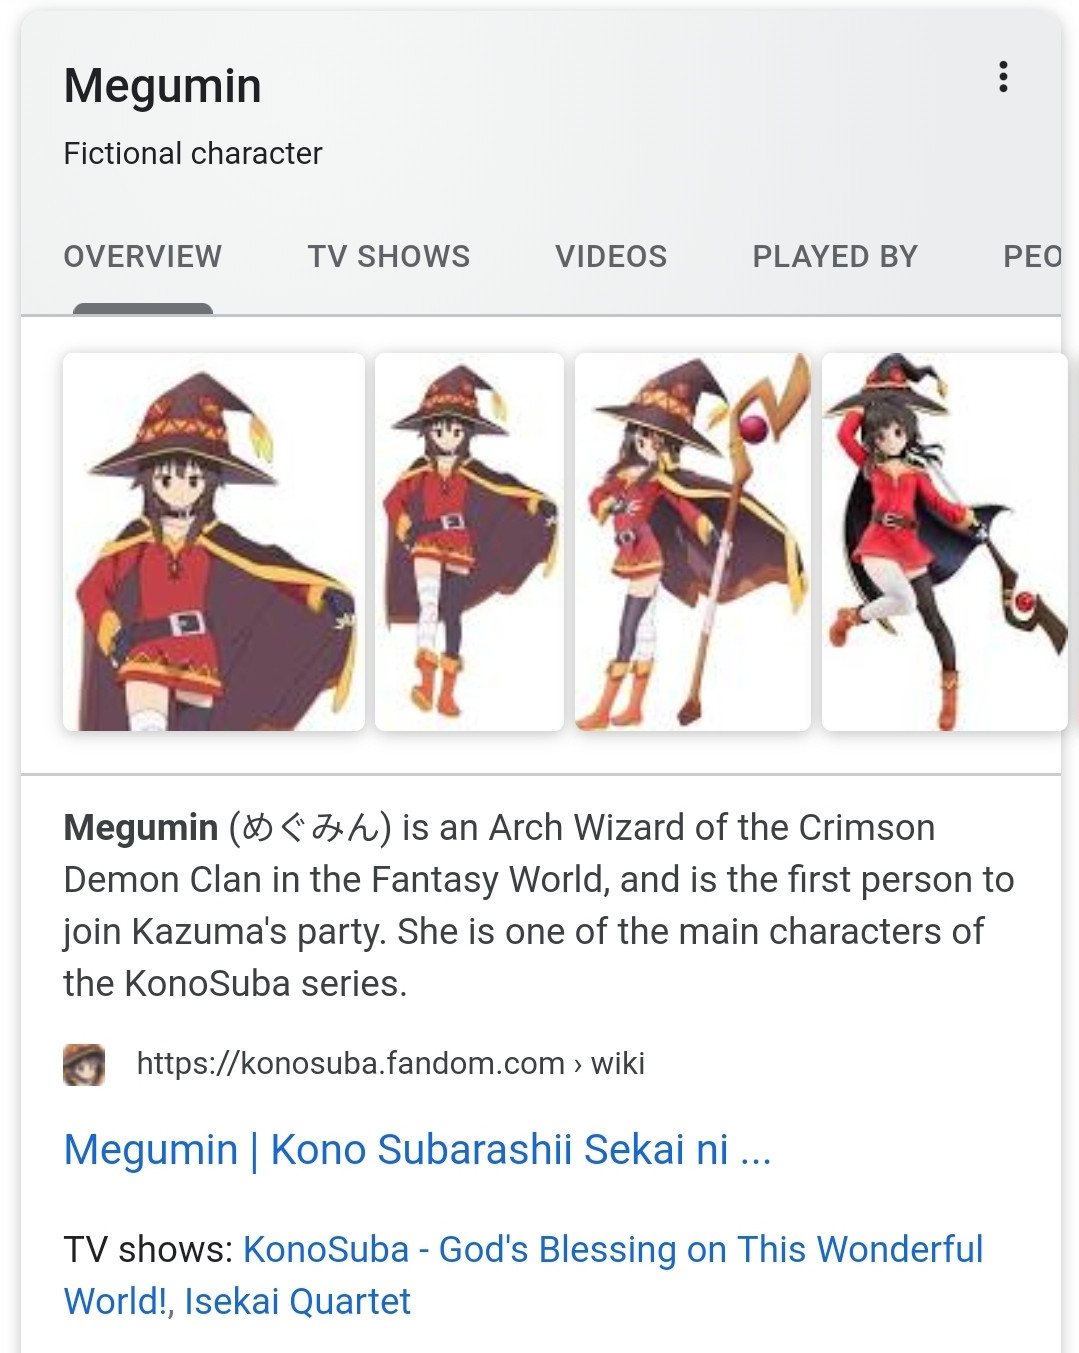
Task: Click the Fictional character subtitle
Action: pyautogui.click(x=193, y=153)
